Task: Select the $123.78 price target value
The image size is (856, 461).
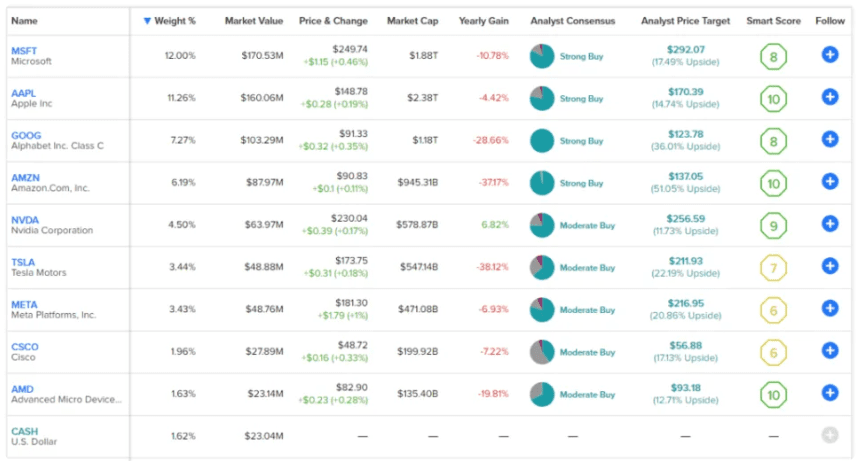Action: tap(686, 134)
